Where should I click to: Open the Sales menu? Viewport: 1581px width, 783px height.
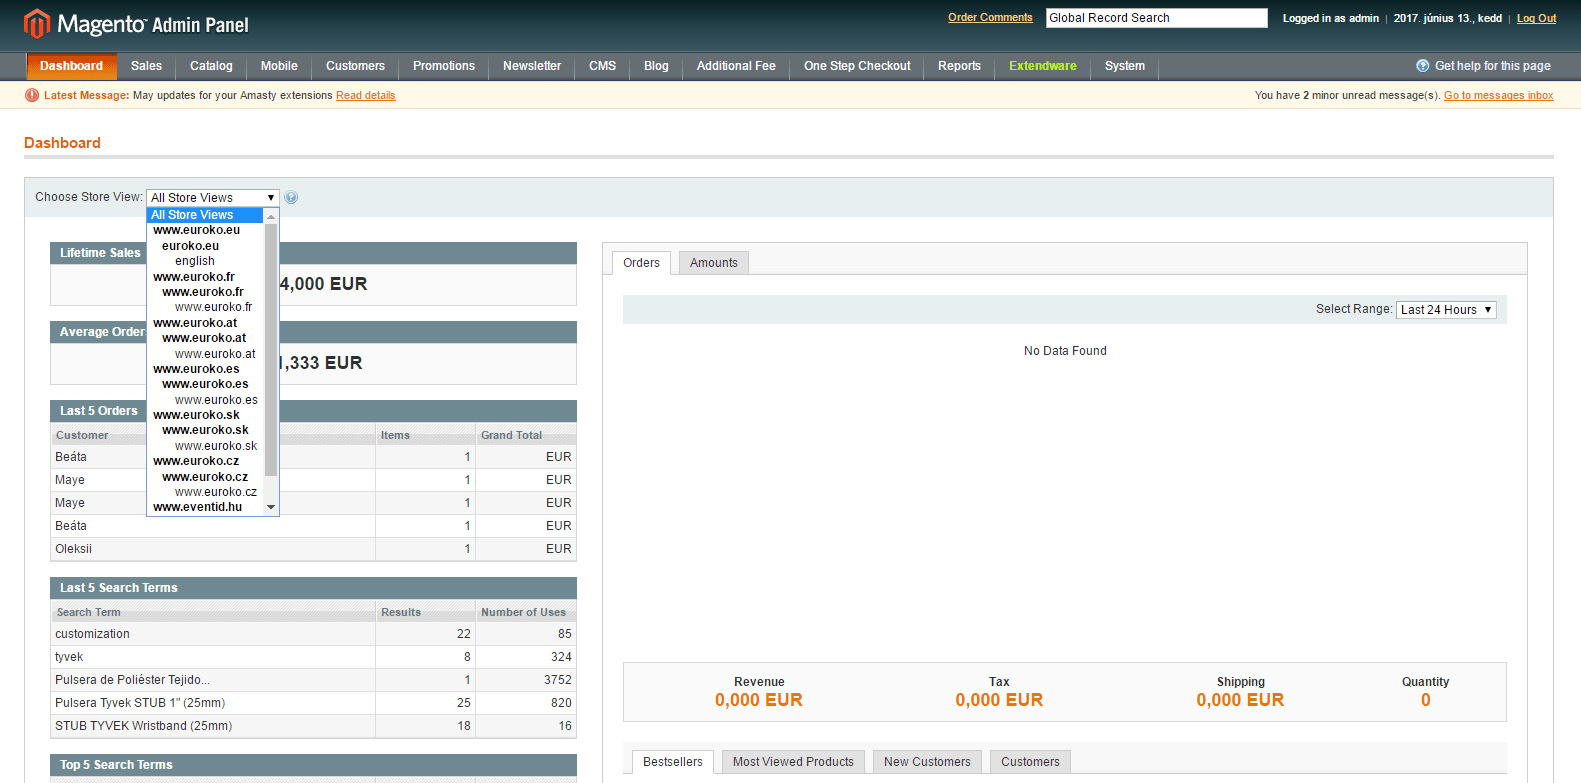coord(146,66)
